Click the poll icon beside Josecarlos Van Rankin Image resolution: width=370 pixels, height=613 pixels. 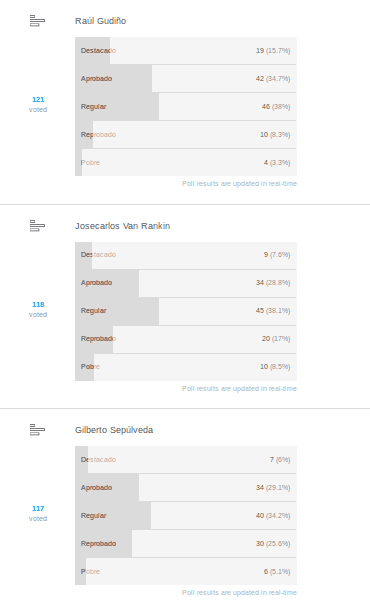click(38, 226)
